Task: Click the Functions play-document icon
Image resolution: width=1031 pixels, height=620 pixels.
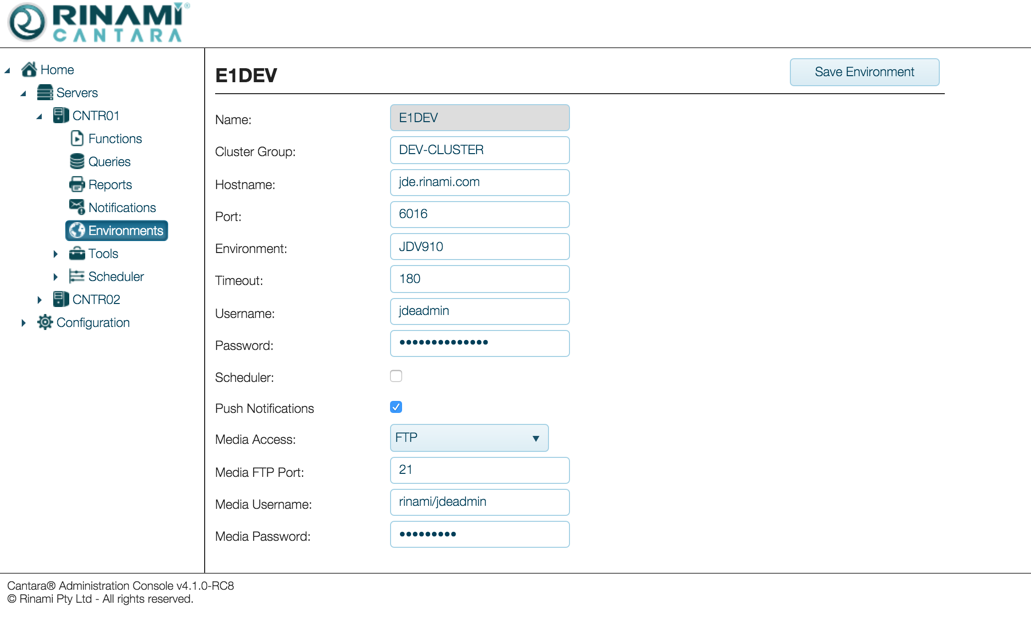Action: coord(77,139)
